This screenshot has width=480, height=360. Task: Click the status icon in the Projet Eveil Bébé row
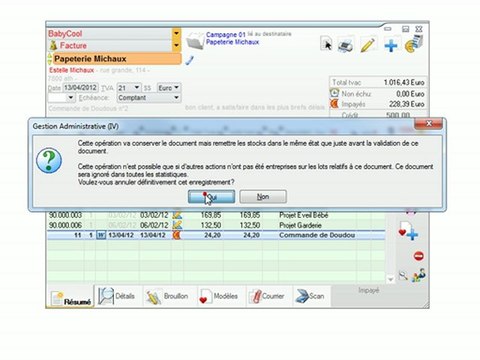pos(177,215)
